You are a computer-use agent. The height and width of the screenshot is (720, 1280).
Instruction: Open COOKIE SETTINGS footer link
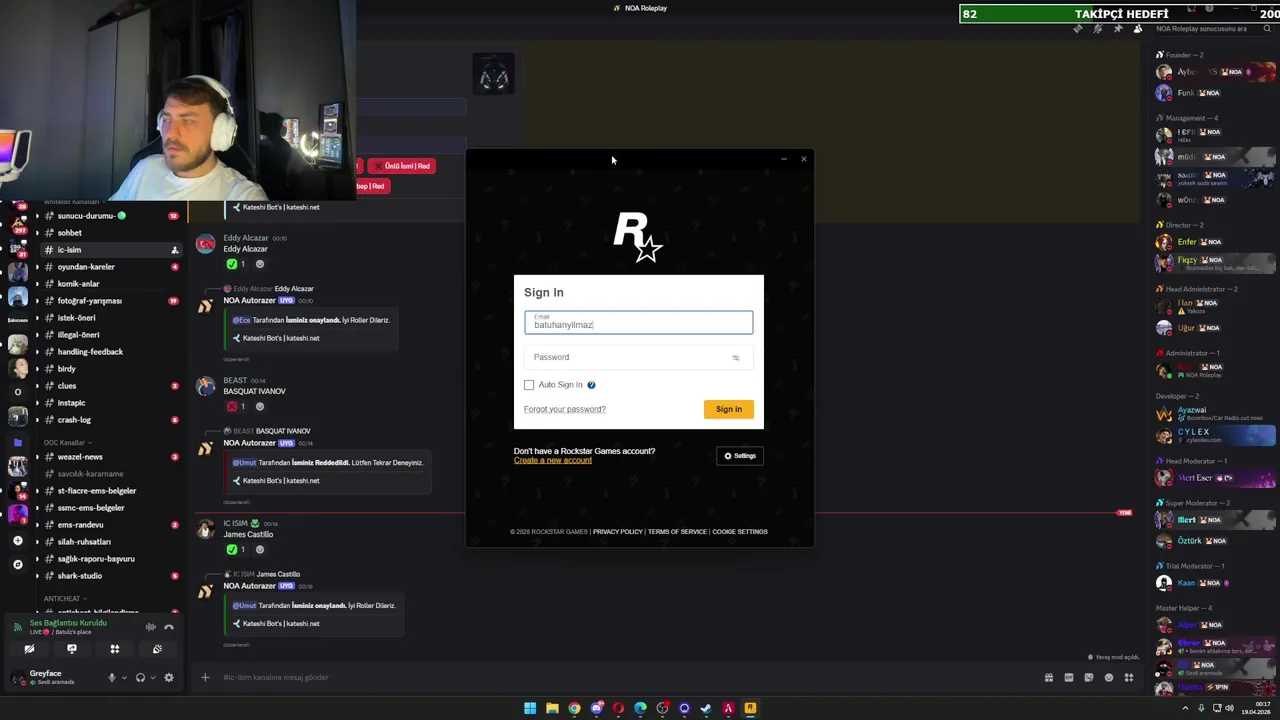(740, 532)
